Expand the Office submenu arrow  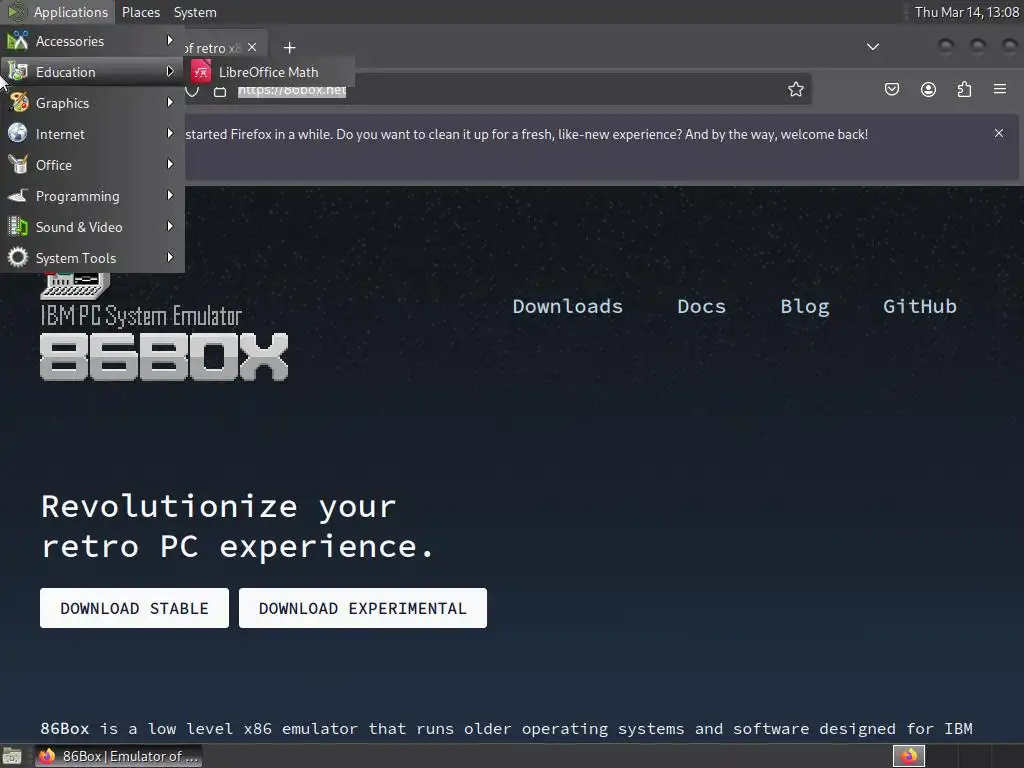click(170, 164)
